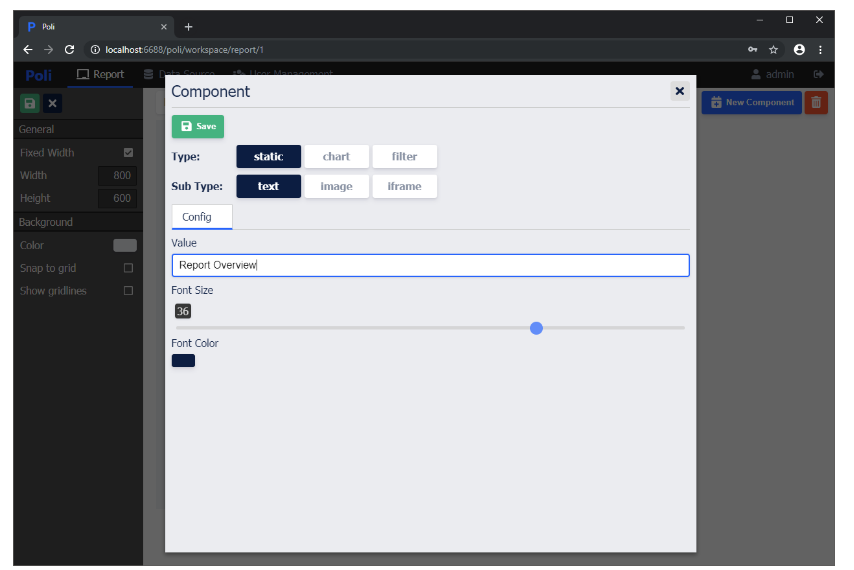Enable Snap to grid checkbox

(128, 268)
